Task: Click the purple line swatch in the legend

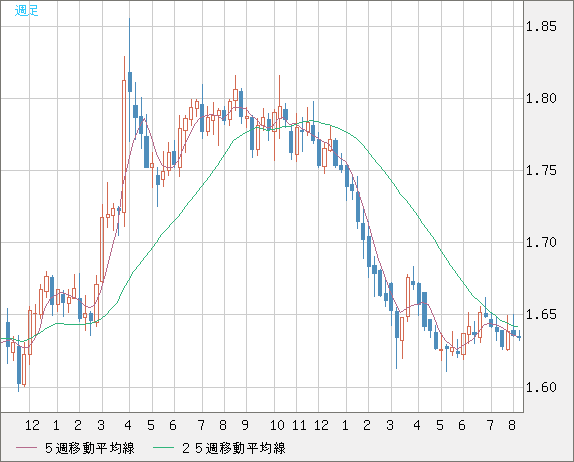Action: 26,448
